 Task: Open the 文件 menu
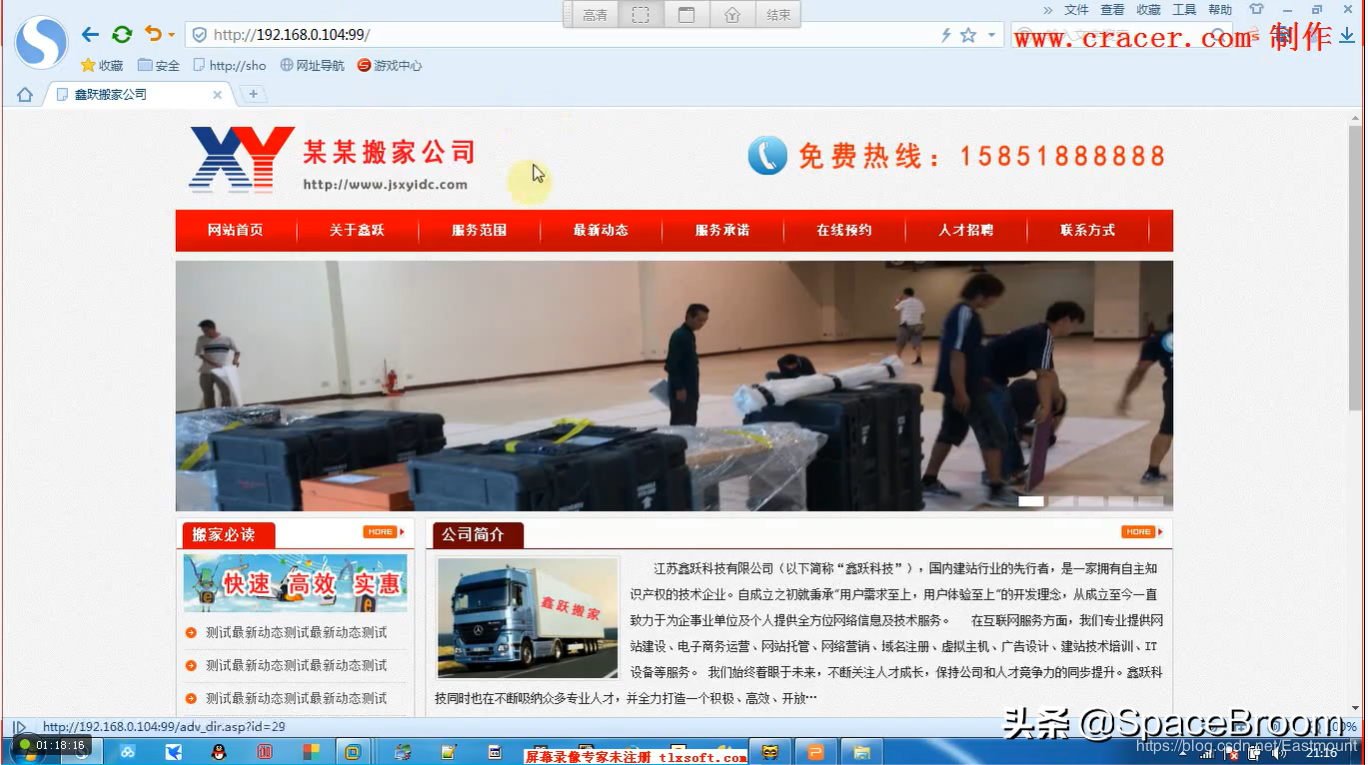pyautogui.click(x=1076, y=10)
